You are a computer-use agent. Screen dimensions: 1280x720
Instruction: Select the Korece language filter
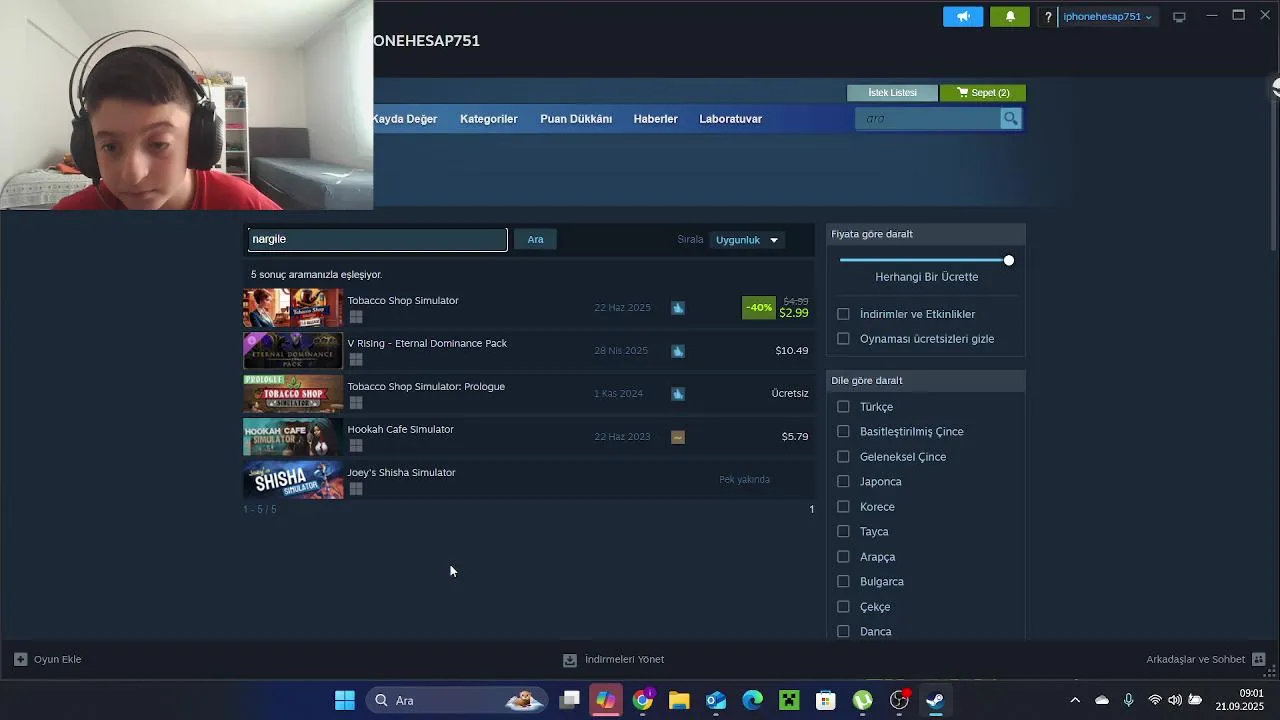(x=843, y=507)
